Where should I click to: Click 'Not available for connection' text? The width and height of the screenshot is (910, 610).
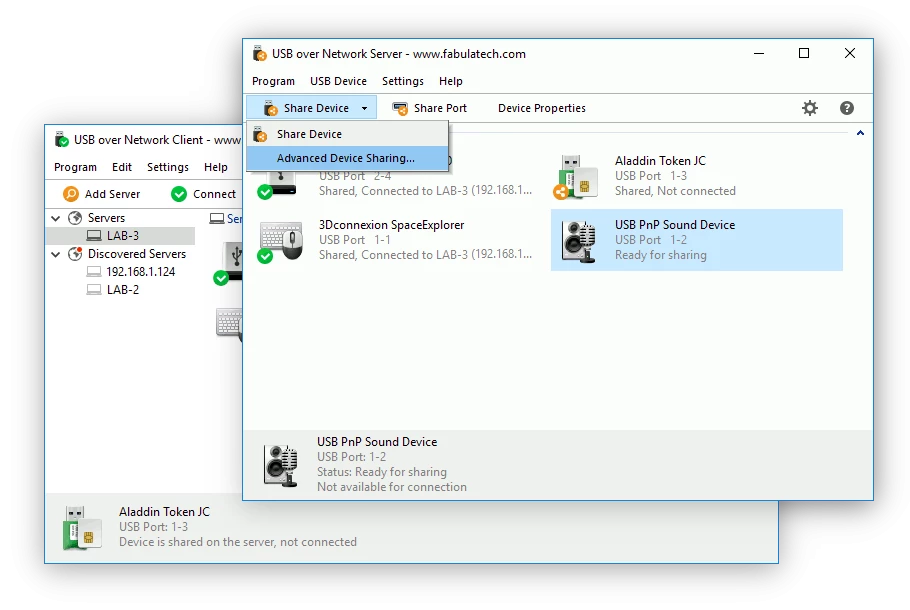(x=392, y=487)
